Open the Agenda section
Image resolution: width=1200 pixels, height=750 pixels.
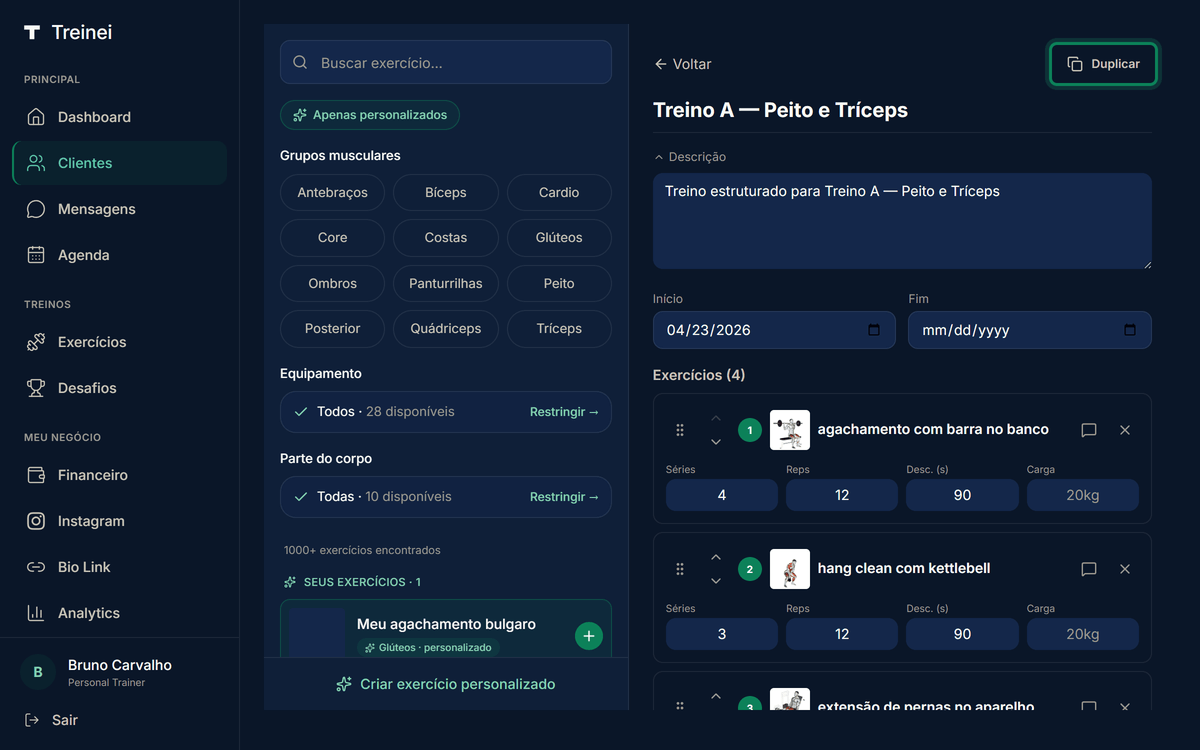(x=119, y=255)
